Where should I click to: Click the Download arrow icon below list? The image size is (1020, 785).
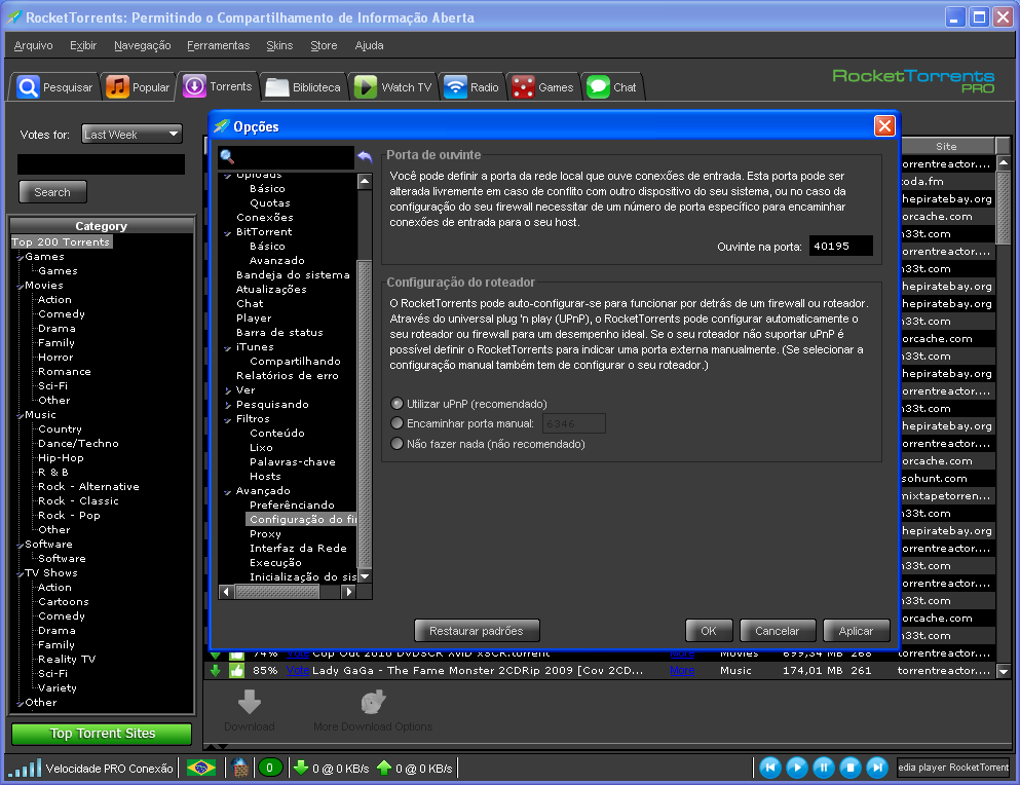[x=249, y=702]
